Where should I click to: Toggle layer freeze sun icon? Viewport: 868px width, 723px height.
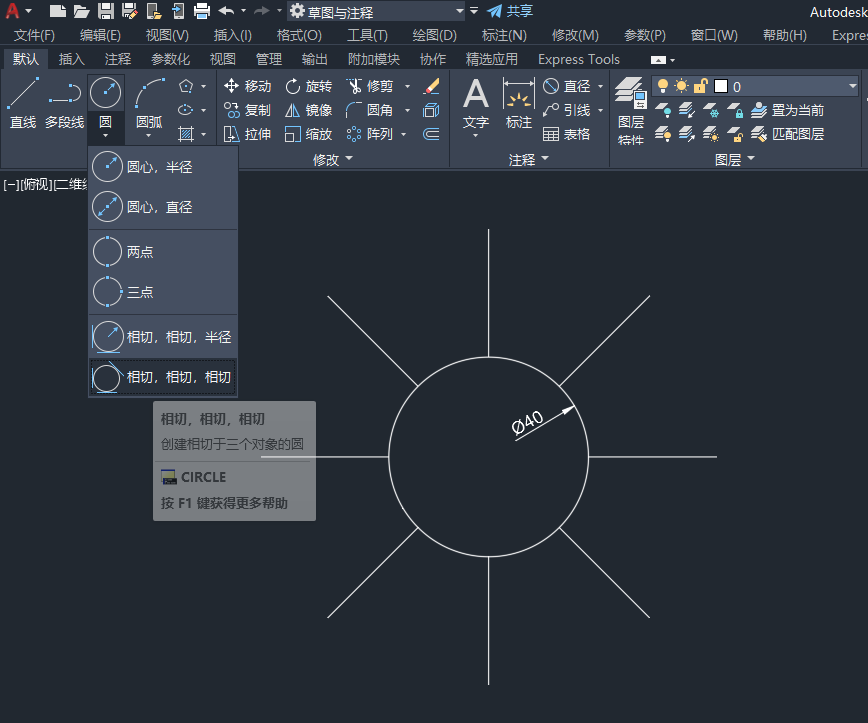(681, 86)
